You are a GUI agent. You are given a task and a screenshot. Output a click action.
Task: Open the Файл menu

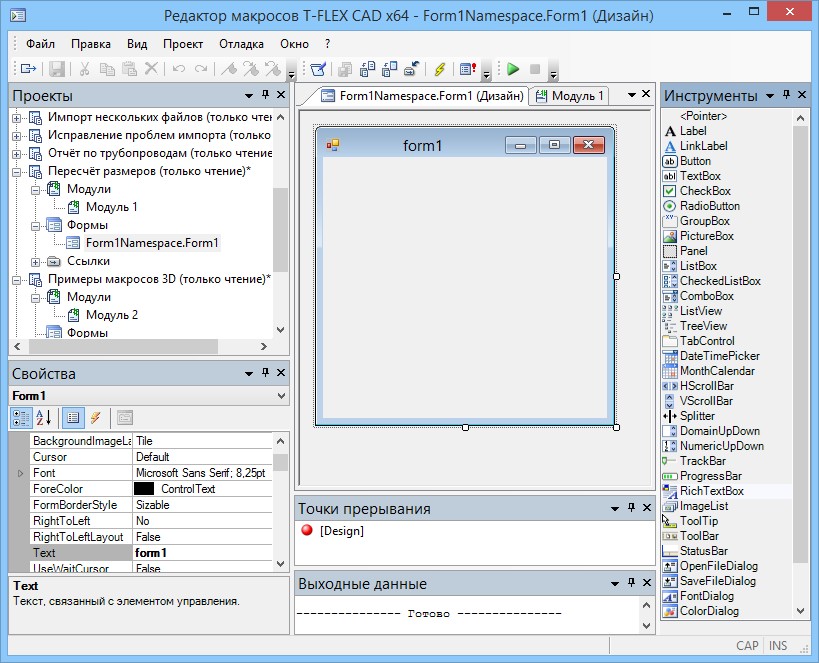pyautogui.click(x=40, y=44)
